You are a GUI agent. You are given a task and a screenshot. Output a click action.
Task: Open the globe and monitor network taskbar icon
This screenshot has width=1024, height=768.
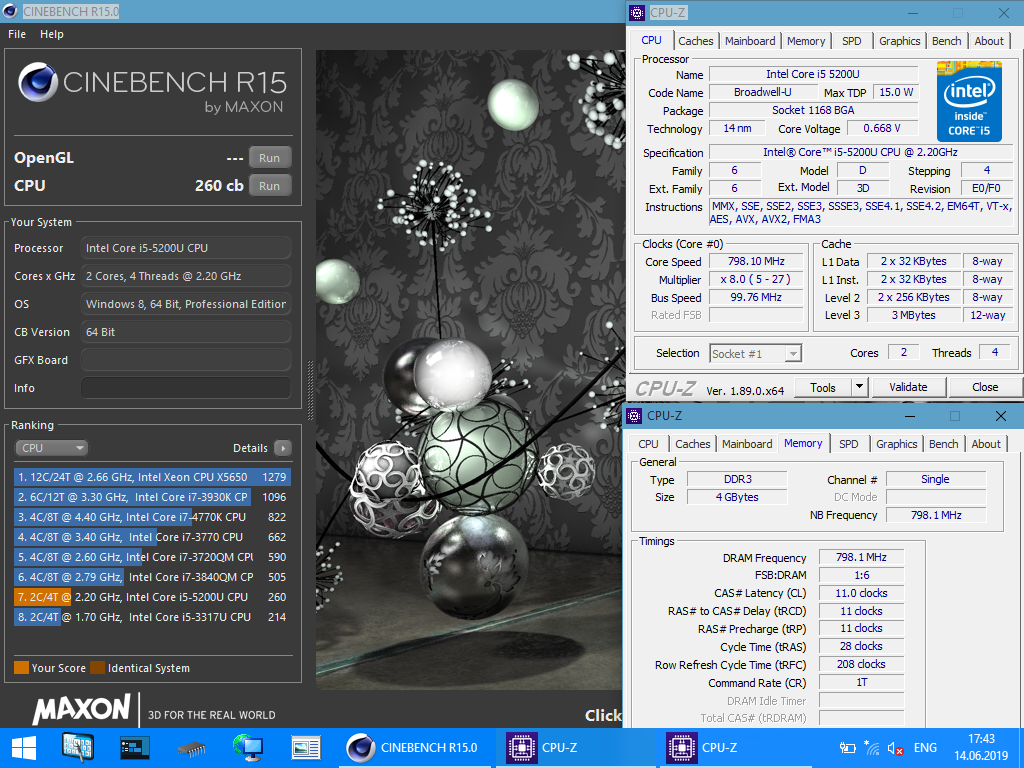point(248,748)
